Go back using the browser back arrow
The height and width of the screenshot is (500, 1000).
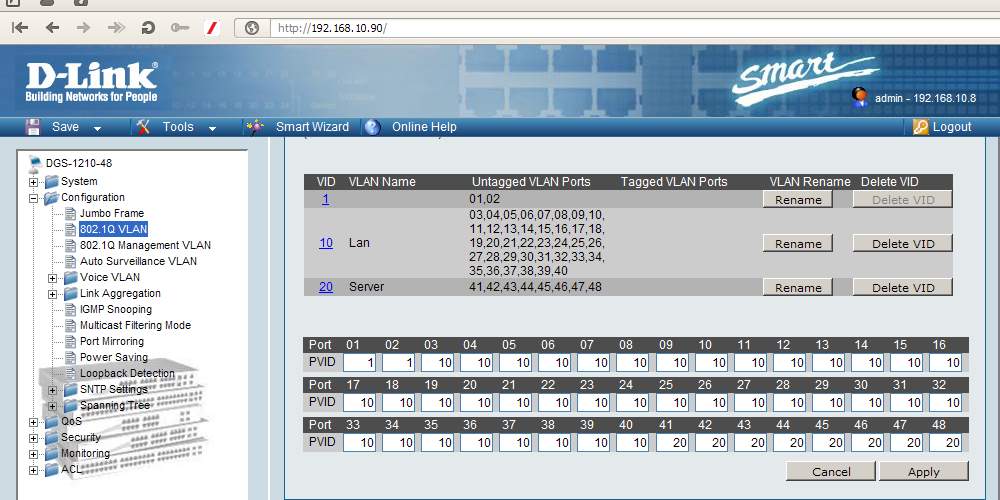(x=52, y=27)
